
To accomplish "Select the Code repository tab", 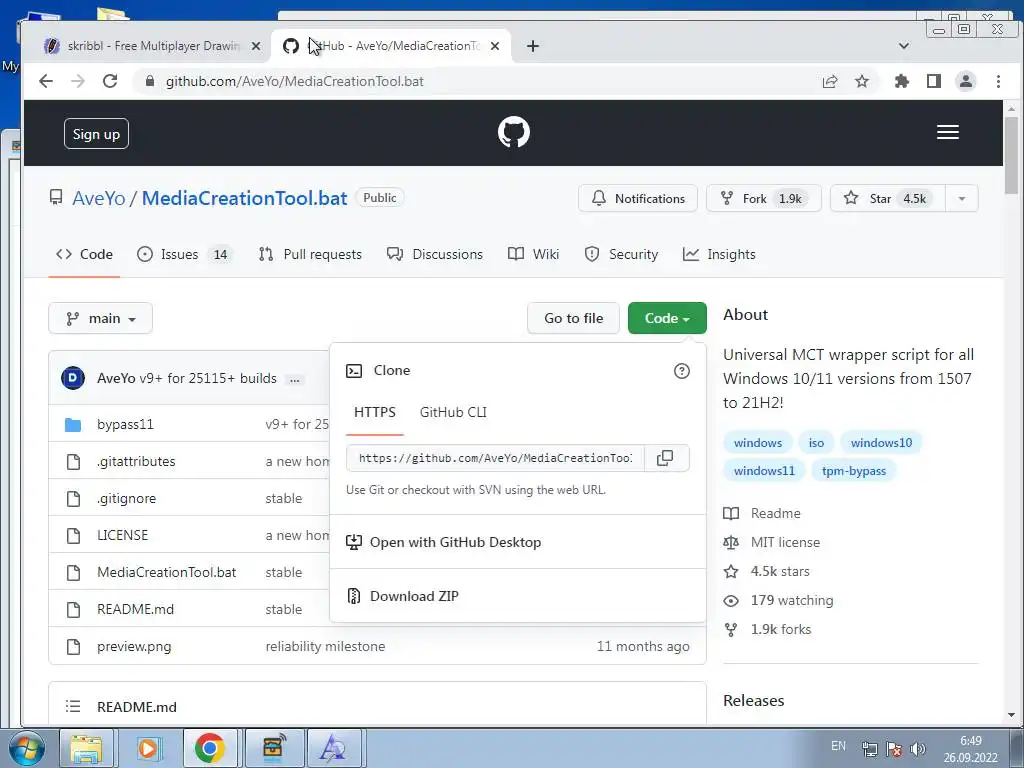I will [84, 254].
